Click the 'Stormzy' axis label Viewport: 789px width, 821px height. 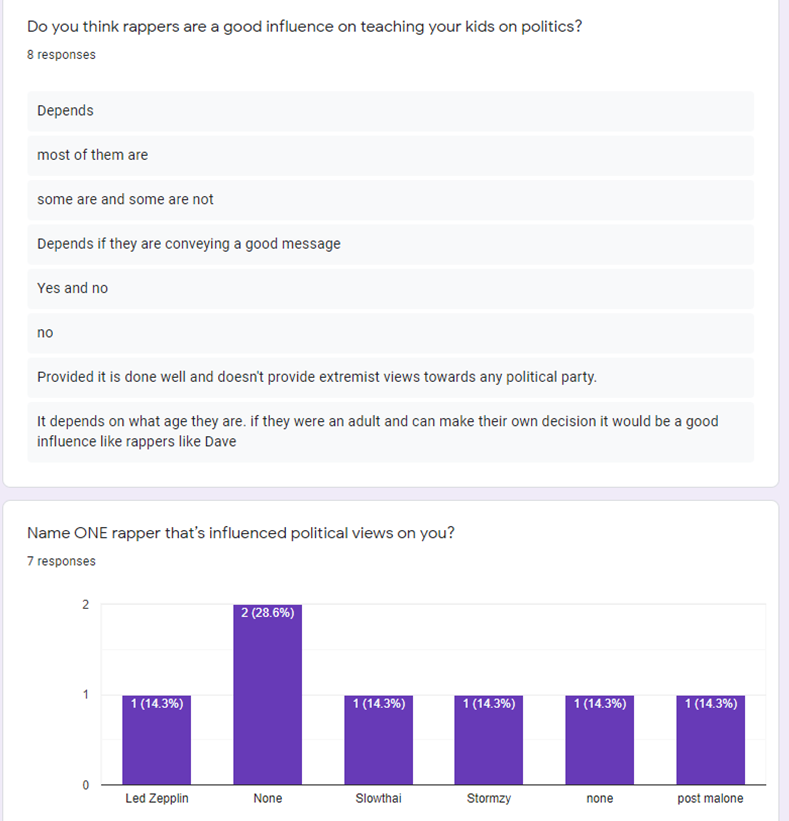tap(488, 798)
